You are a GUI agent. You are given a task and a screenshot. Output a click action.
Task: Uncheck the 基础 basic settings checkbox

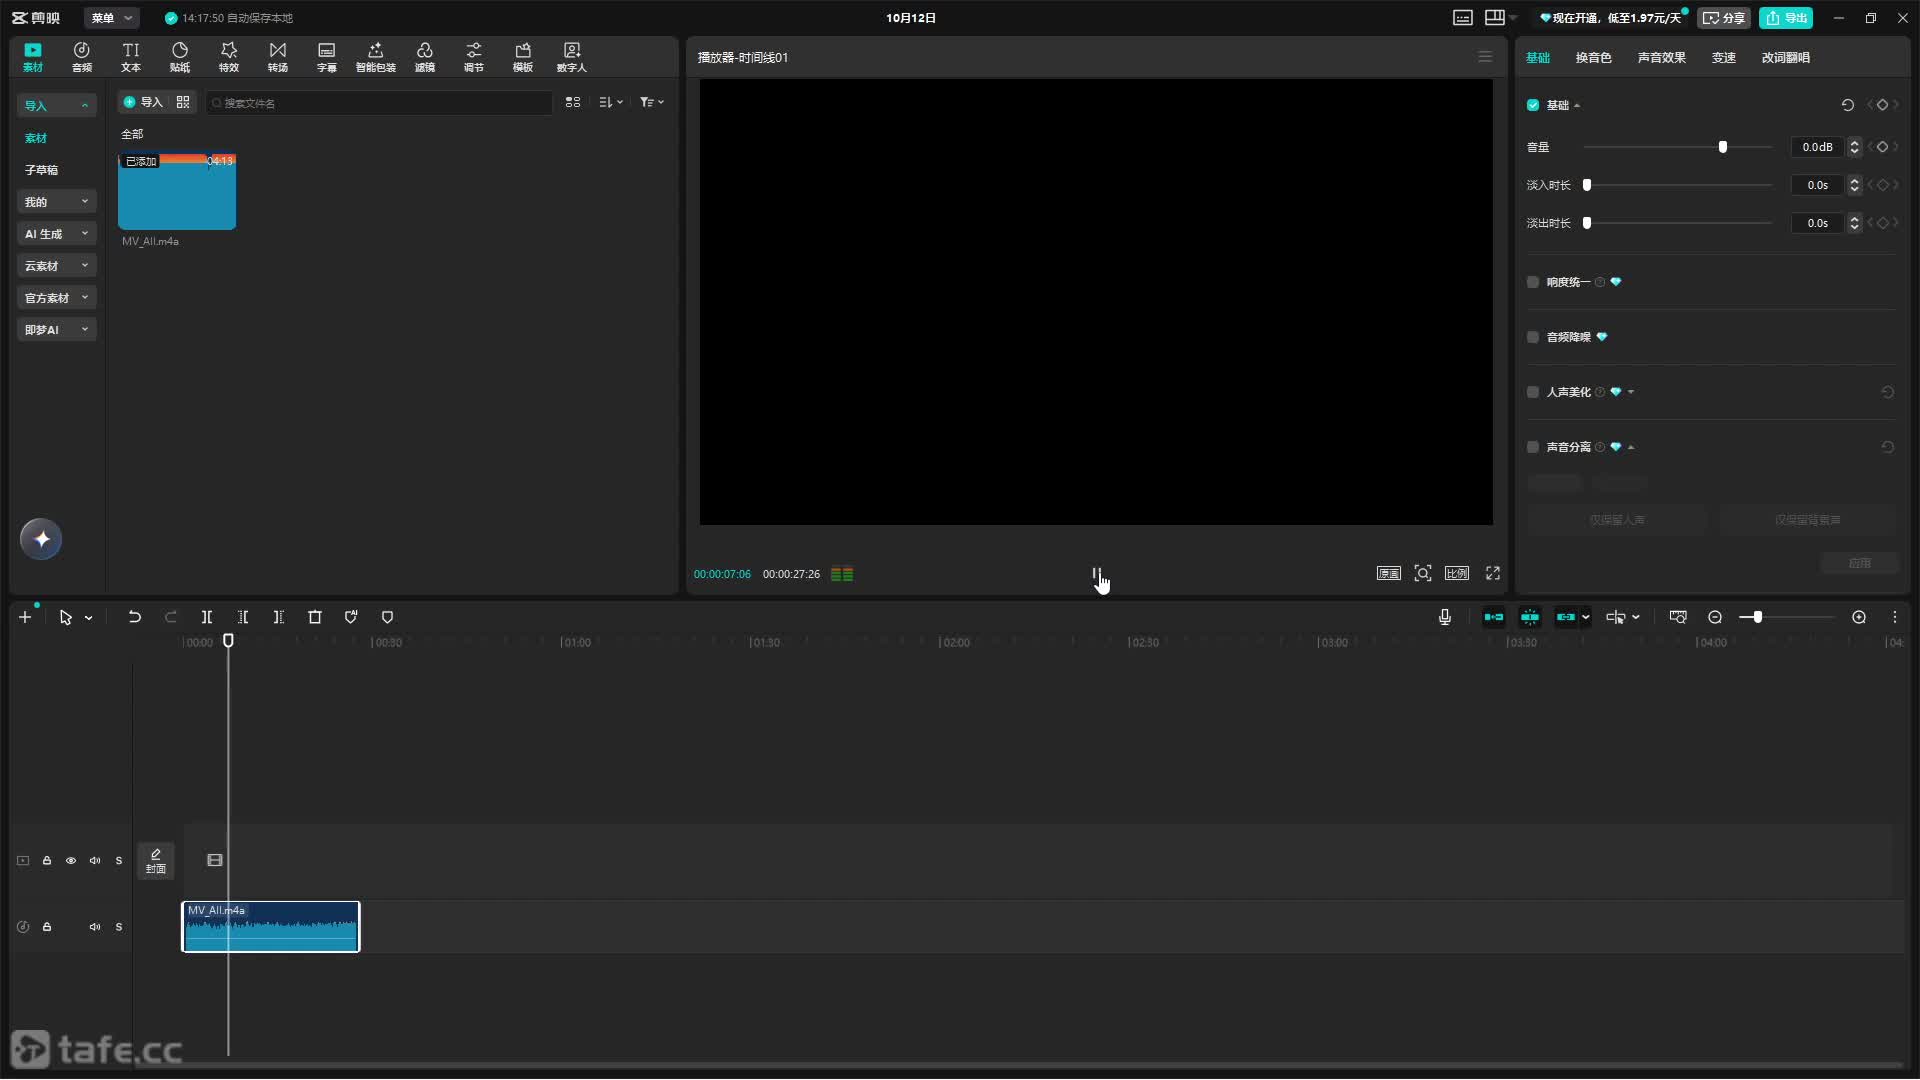pyautogui.click(x=1533, y=105)
